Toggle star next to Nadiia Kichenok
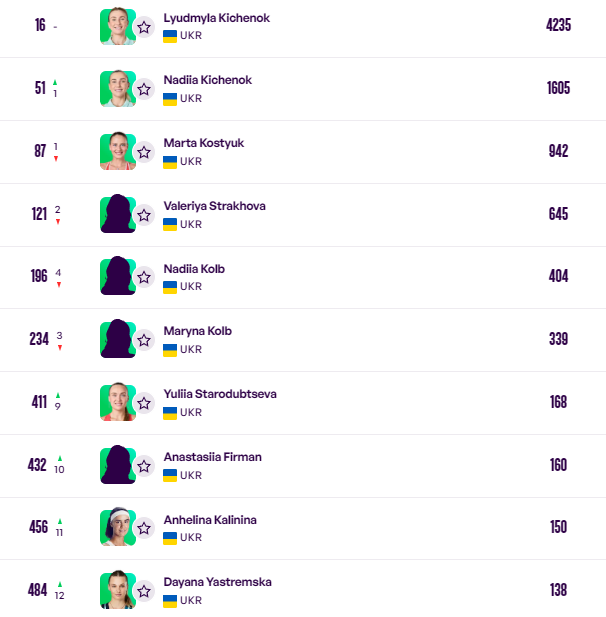 click(144, 89)
